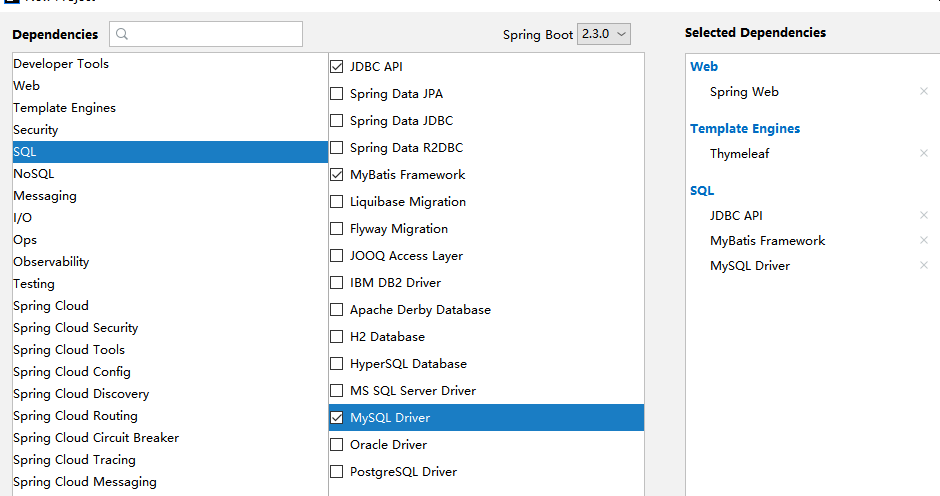
Task: Remove MyBatis Framework from selected dependencies
Action: pos(923,241)
